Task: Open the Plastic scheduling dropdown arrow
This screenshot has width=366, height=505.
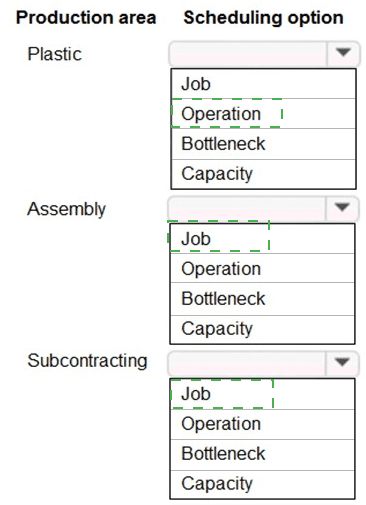Action: tap(343, 53)
